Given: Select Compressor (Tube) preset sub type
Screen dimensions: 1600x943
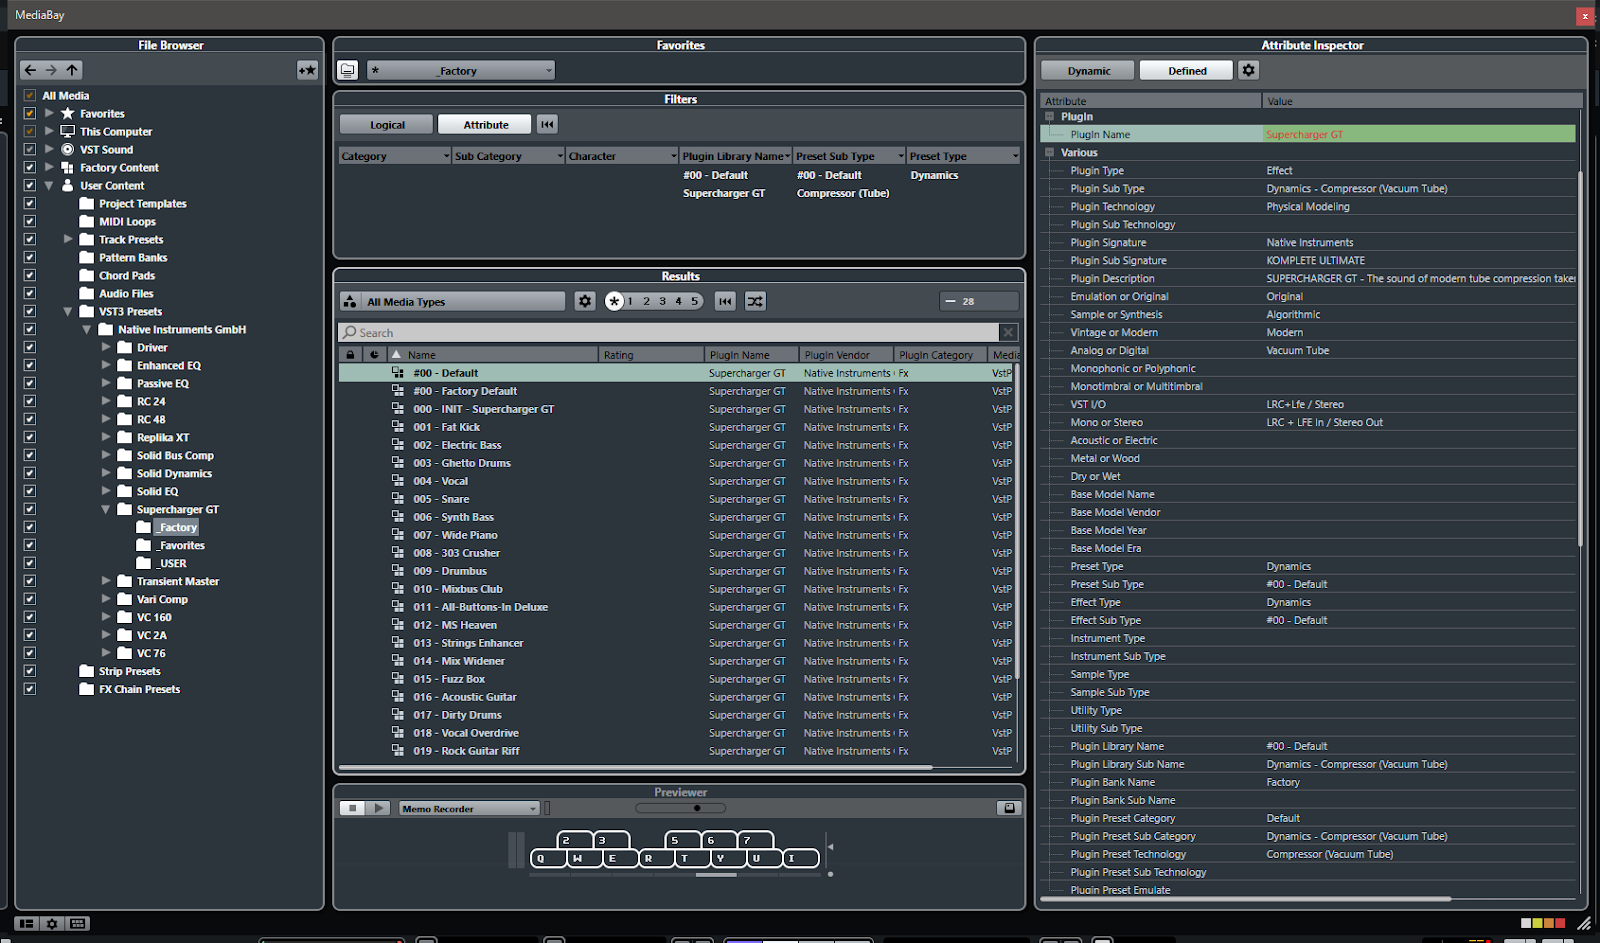Looking at the screenshot, I should click(x=843, y=193).
